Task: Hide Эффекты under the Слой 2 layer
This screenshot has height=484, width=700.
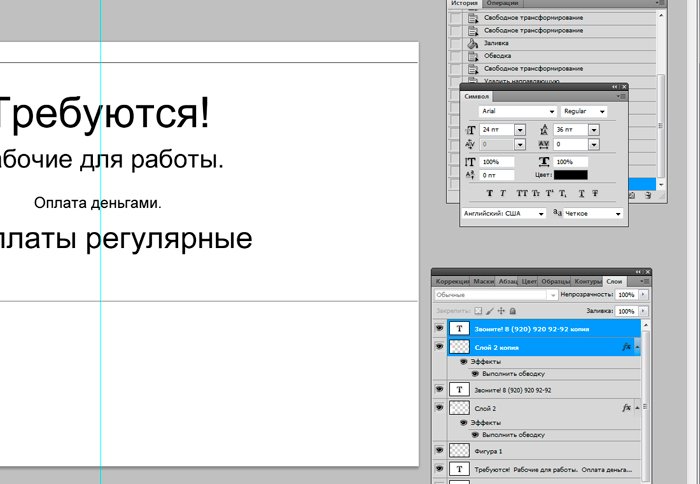Action: click(464, 423)
